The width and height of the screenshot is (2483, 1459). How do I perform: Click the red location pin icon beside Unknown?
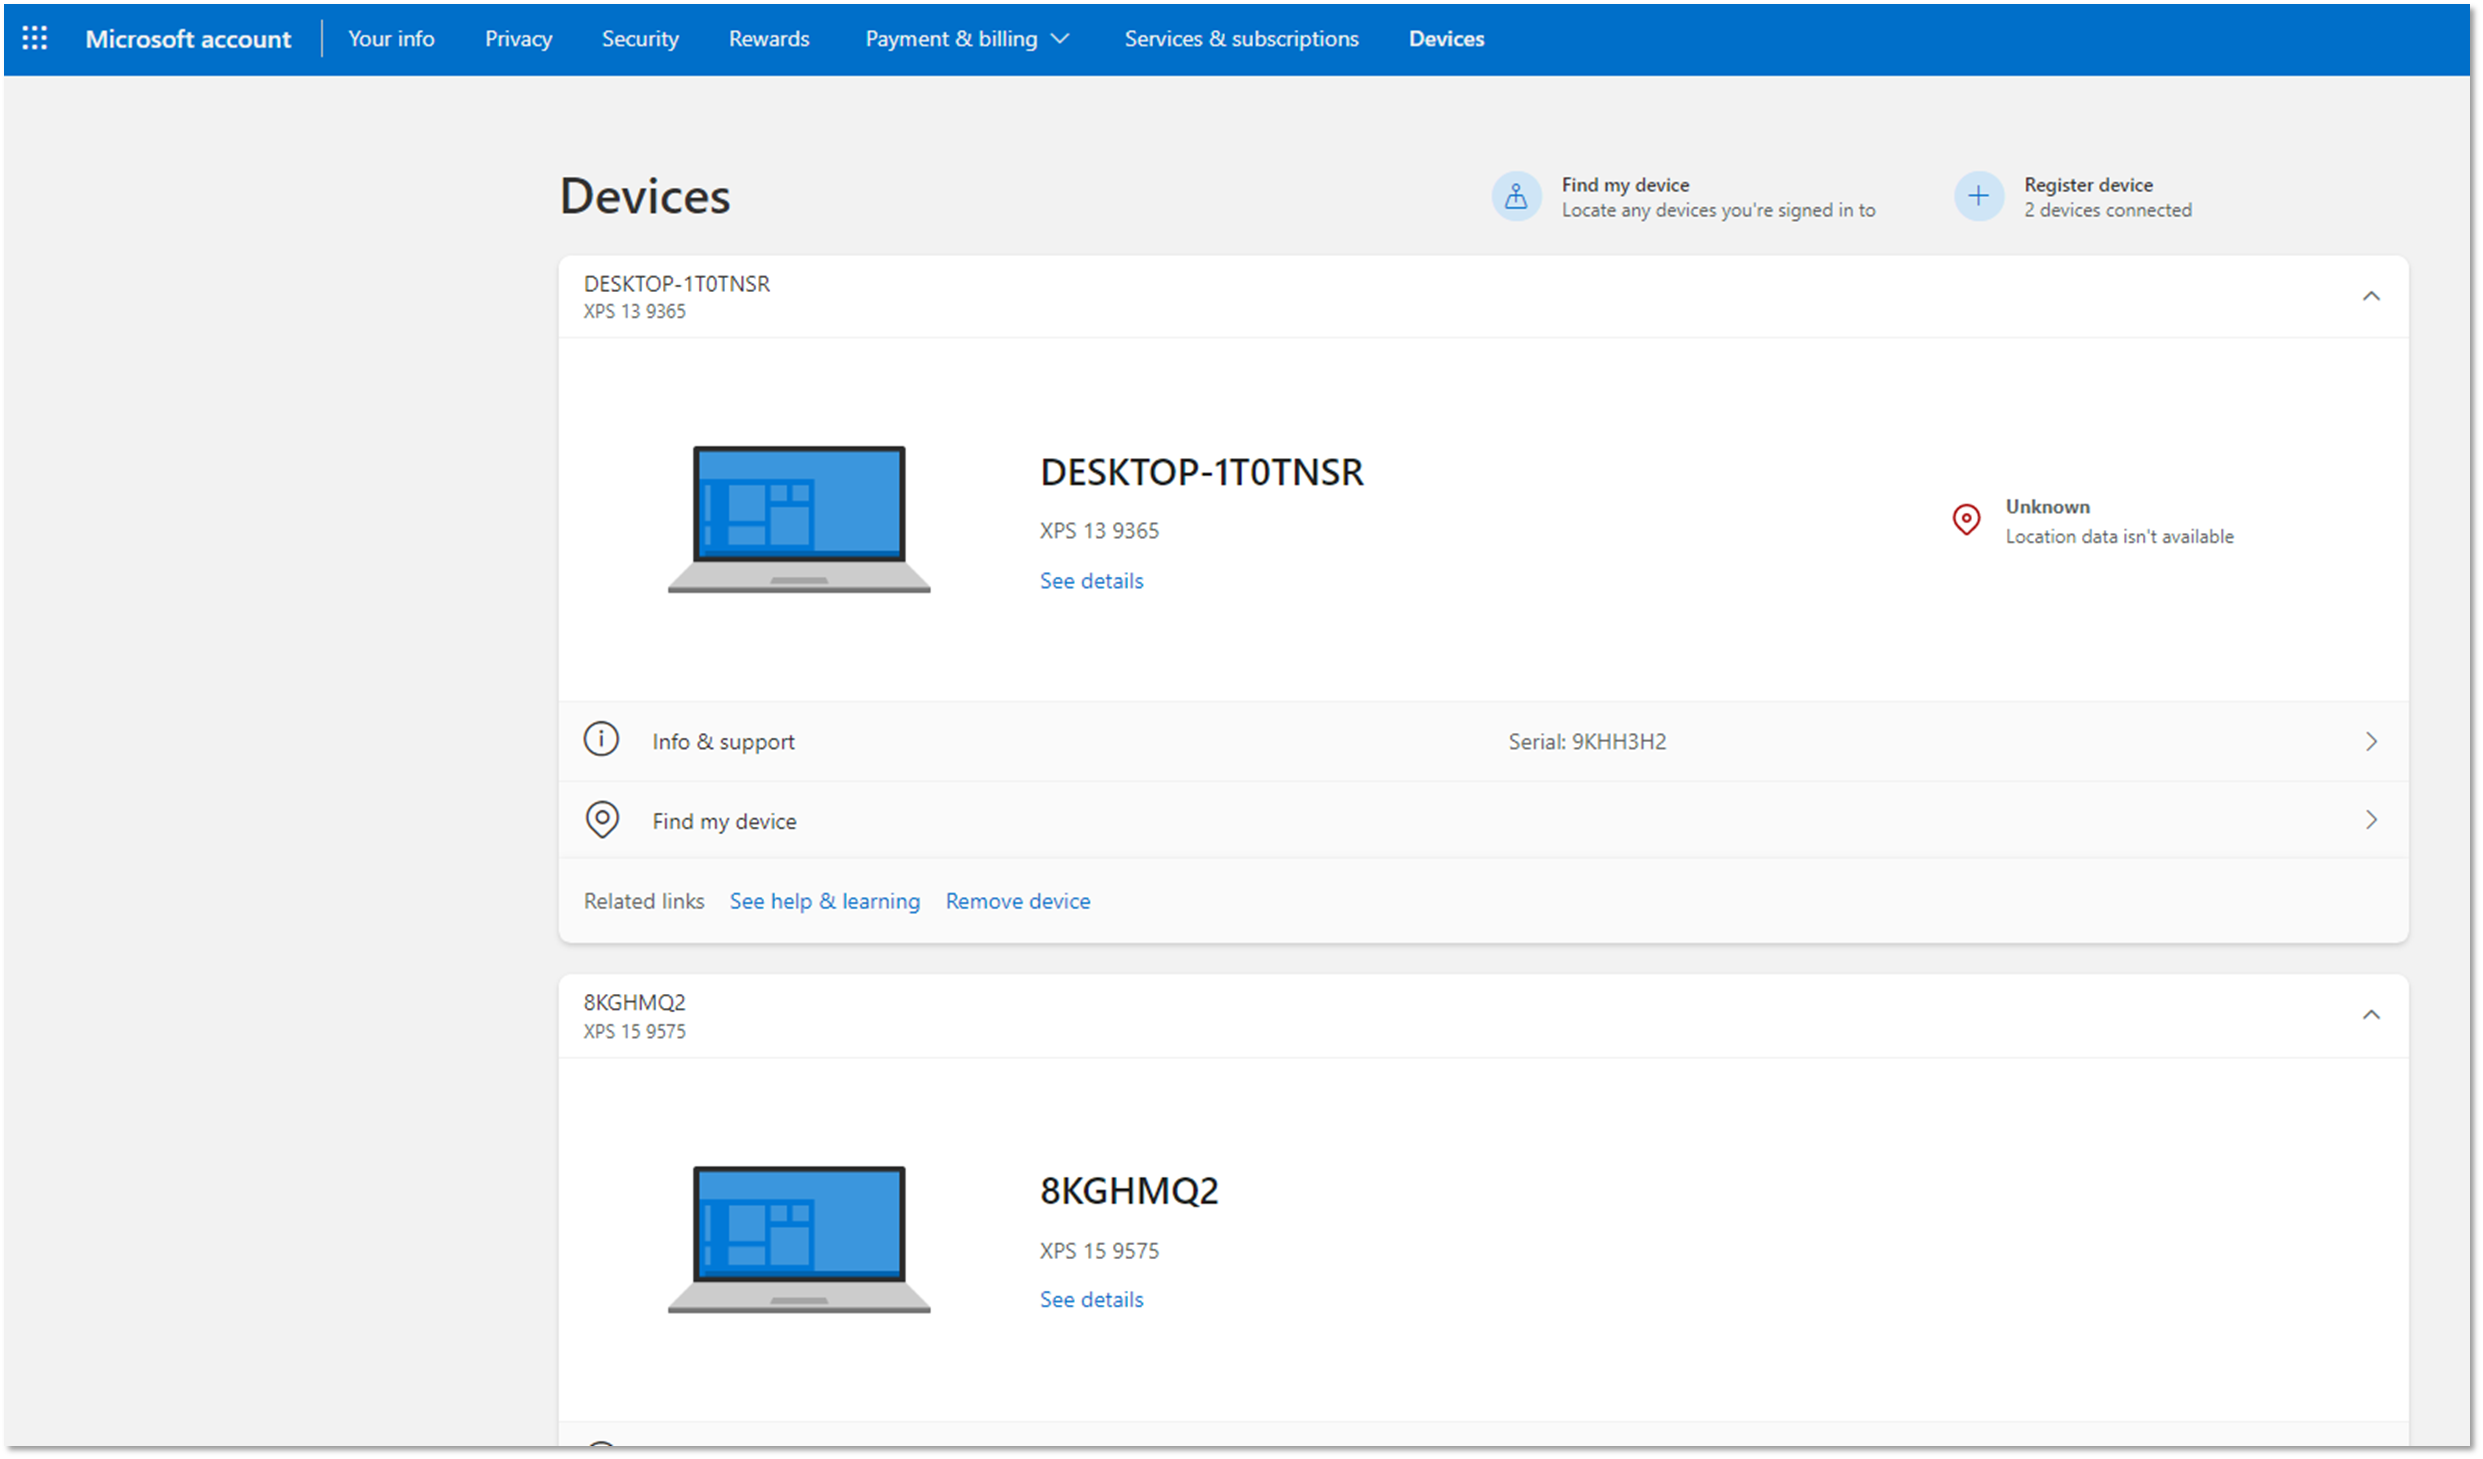pos(1965,520)
